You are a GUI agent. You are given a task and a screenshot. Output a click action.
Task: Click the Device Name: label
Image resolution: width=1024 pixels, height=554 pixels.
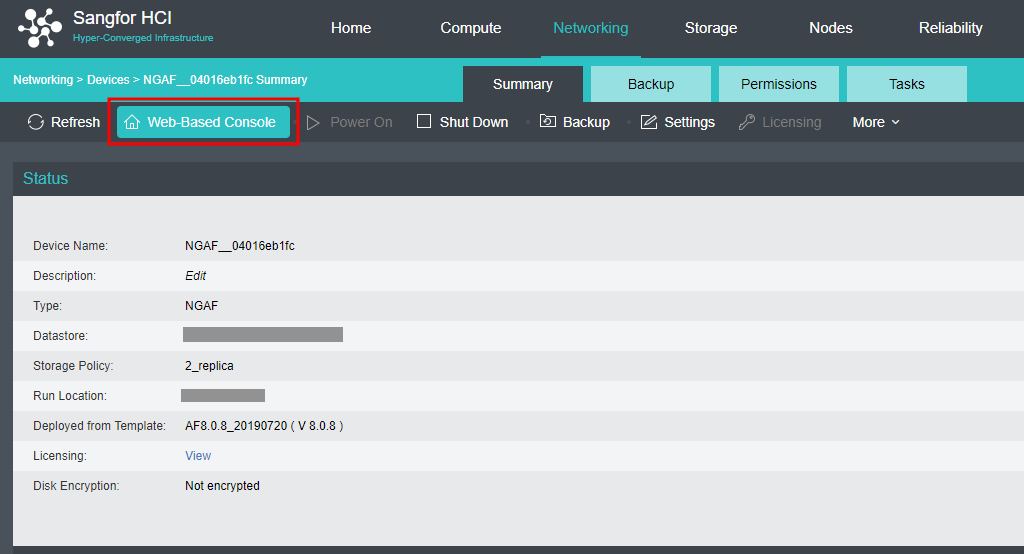point(71,246)
